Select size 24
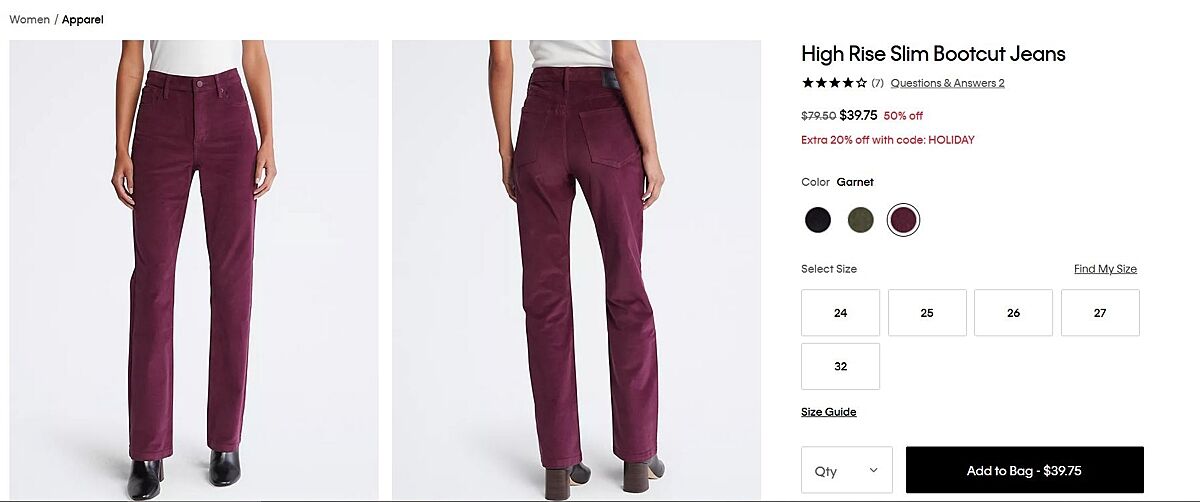 click(840, 313)
